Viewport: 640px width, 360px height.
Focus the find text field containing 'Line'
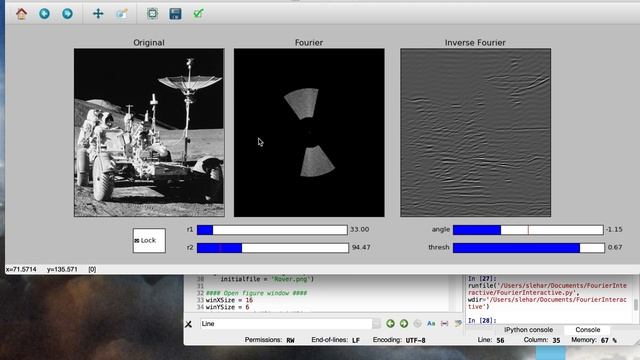[x=286, y=324]
